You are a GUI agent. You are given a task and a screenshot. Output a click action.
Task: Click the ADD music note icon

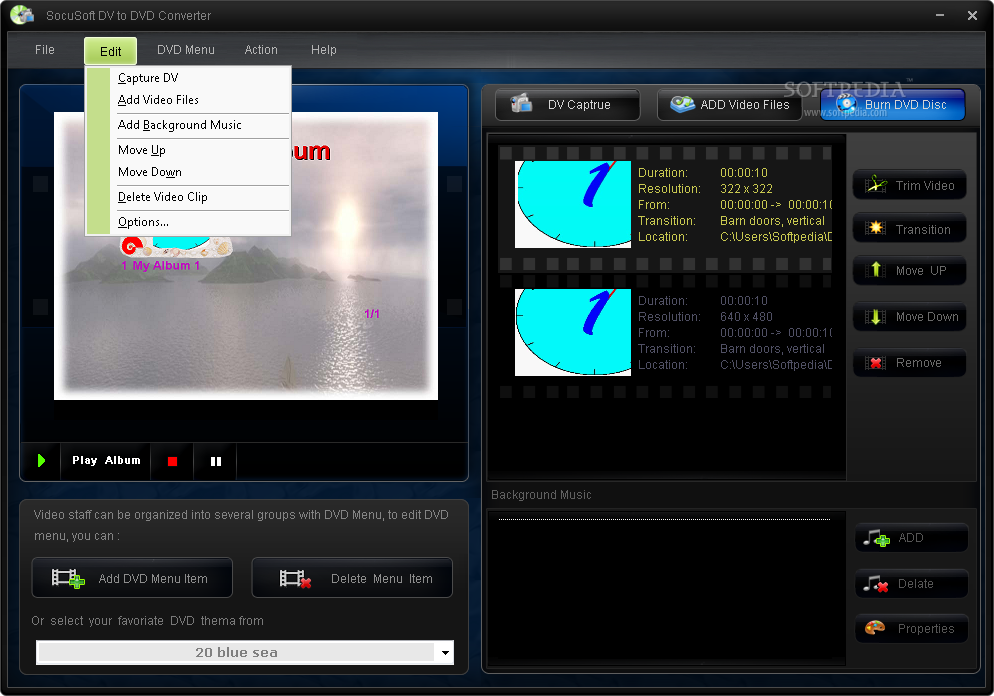(x=877, y=538)
